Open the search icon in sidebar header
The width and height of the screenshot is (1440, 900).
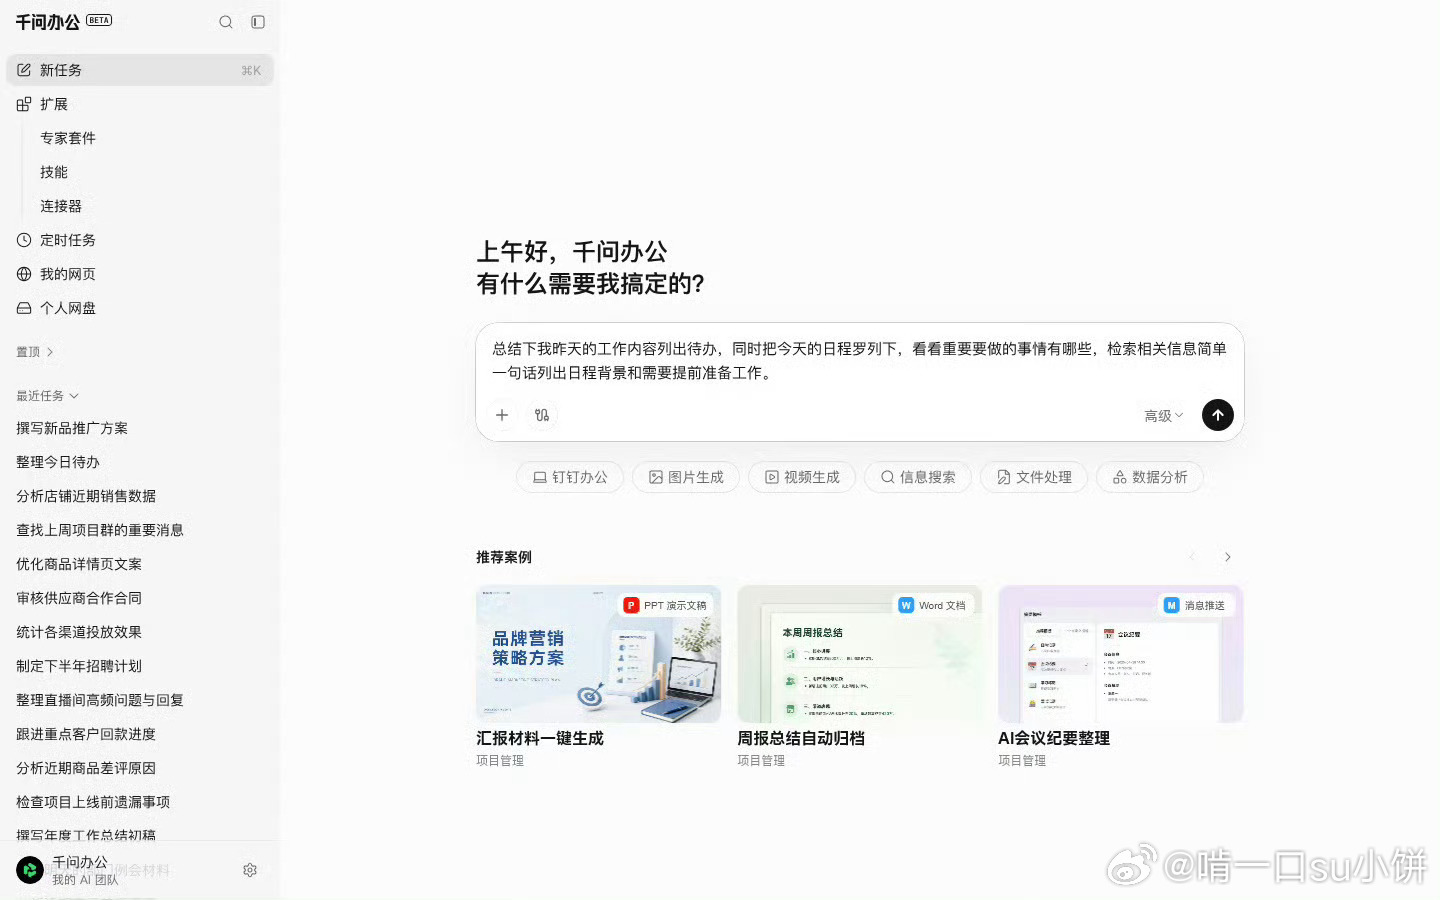(x=226, y=22)
